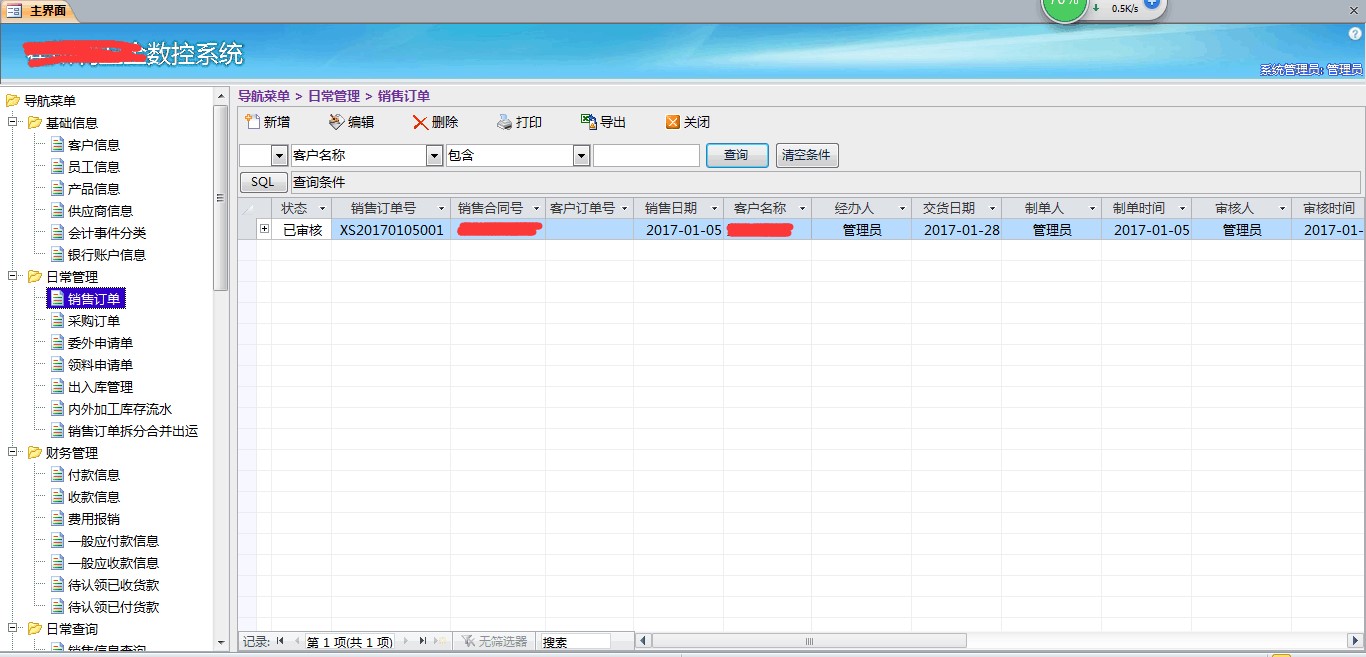This screenshot has height=657, width=1366.
Task: Open 内外加工库存流水 in the navigation tree
Action: click(x=120, y=409)
